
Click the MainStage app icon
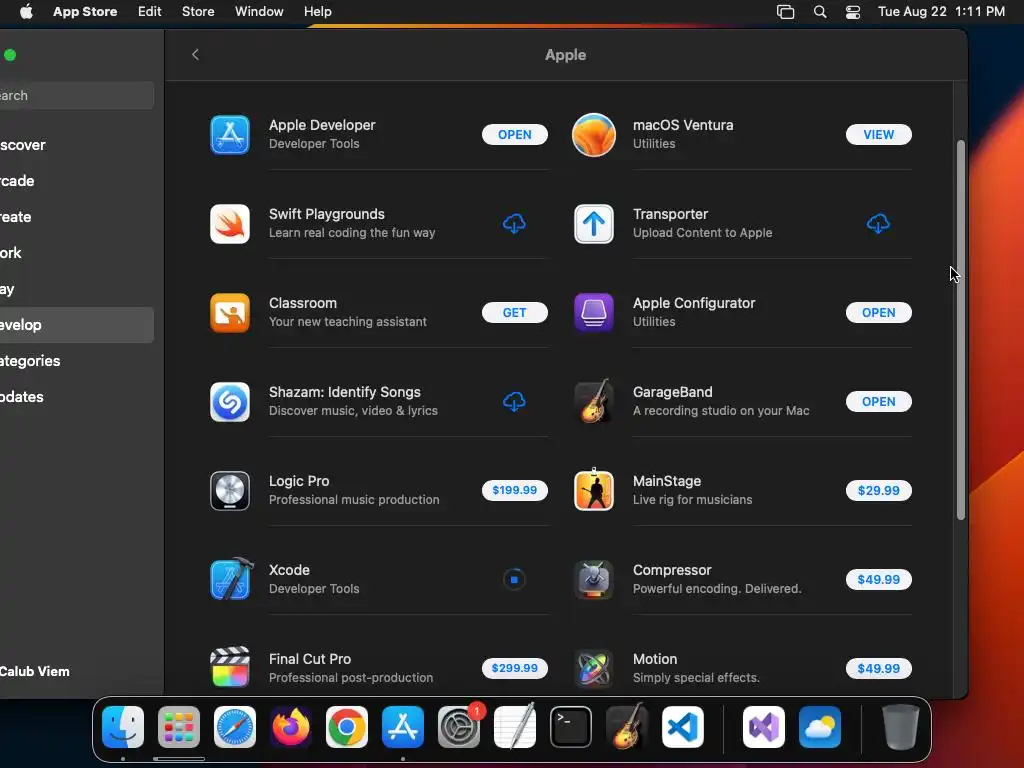tap(594, 490)
